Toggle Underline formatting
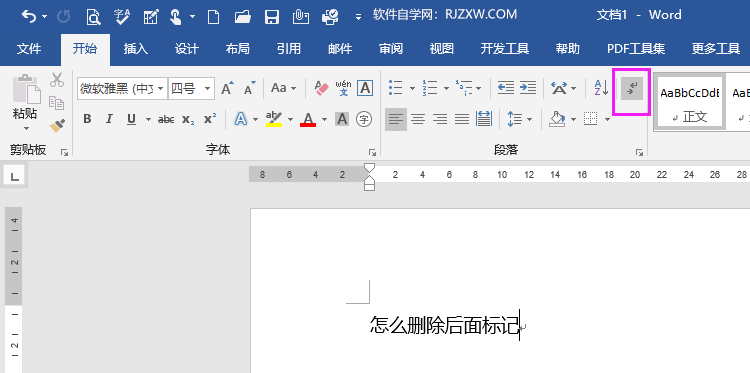The image size is (750, 373). (x=132, y=119)
